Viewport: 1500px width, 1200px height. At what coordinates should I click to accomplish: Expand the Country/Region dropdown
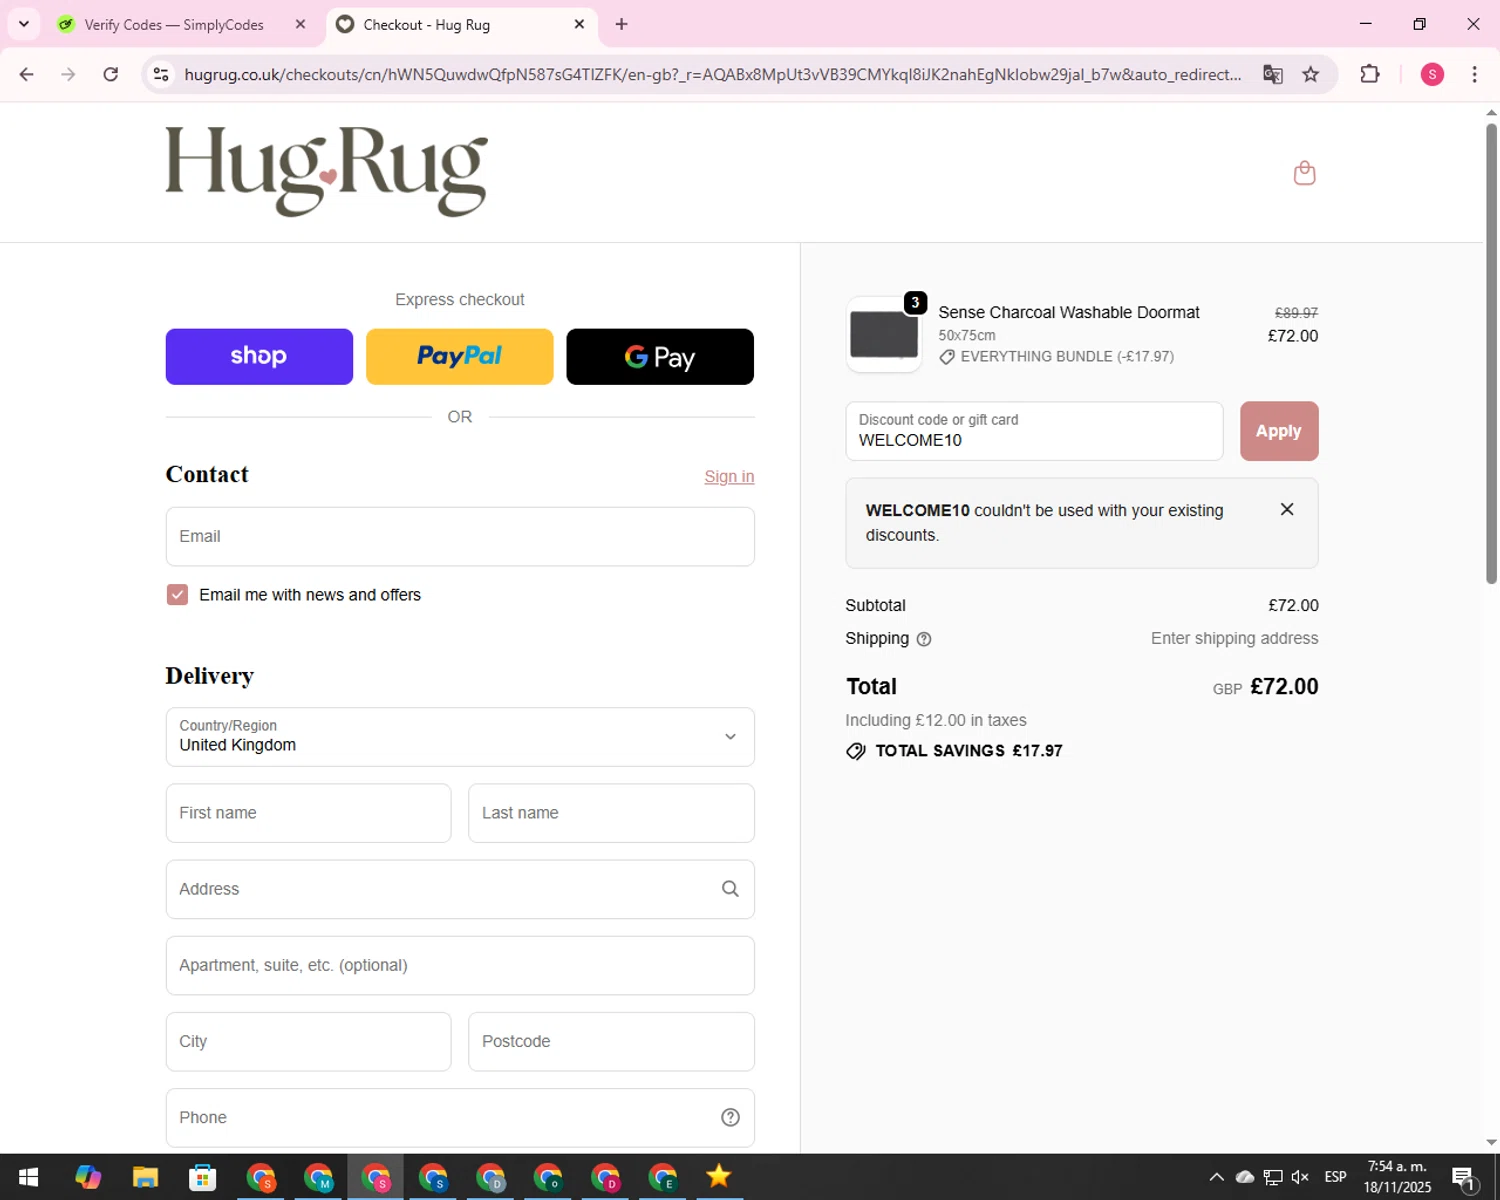click(460, 737)
